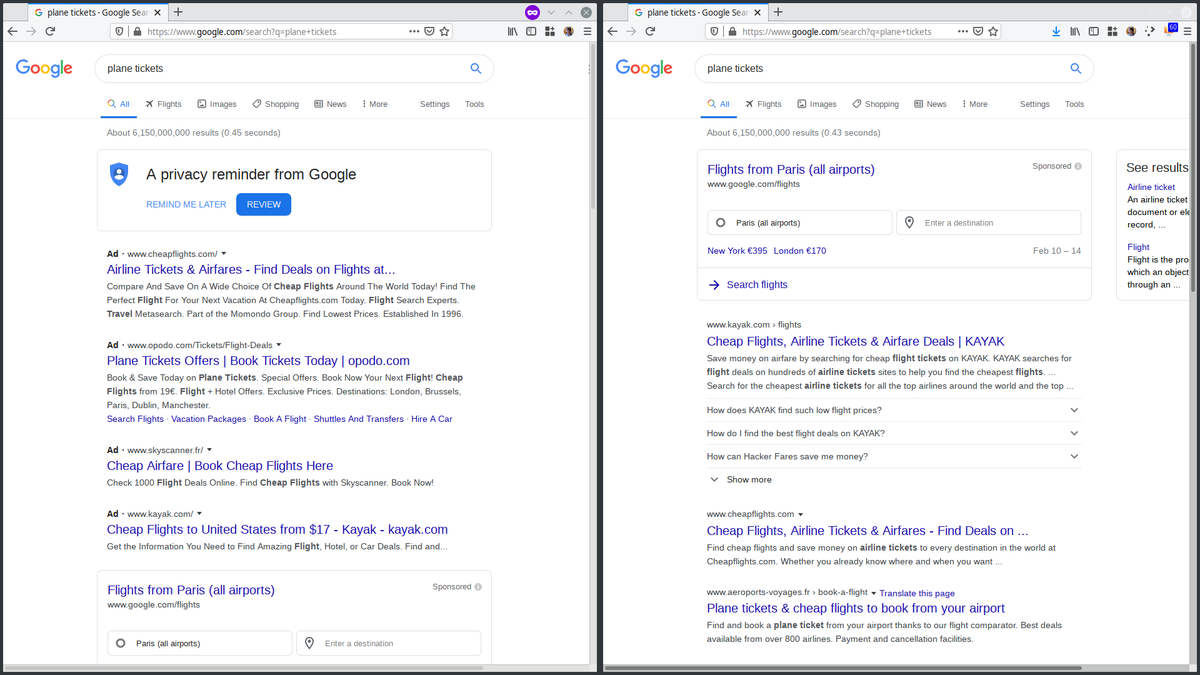Click tracking protection shield in left window
Viewport: 1200px width, 675px height.
[120, 31]
